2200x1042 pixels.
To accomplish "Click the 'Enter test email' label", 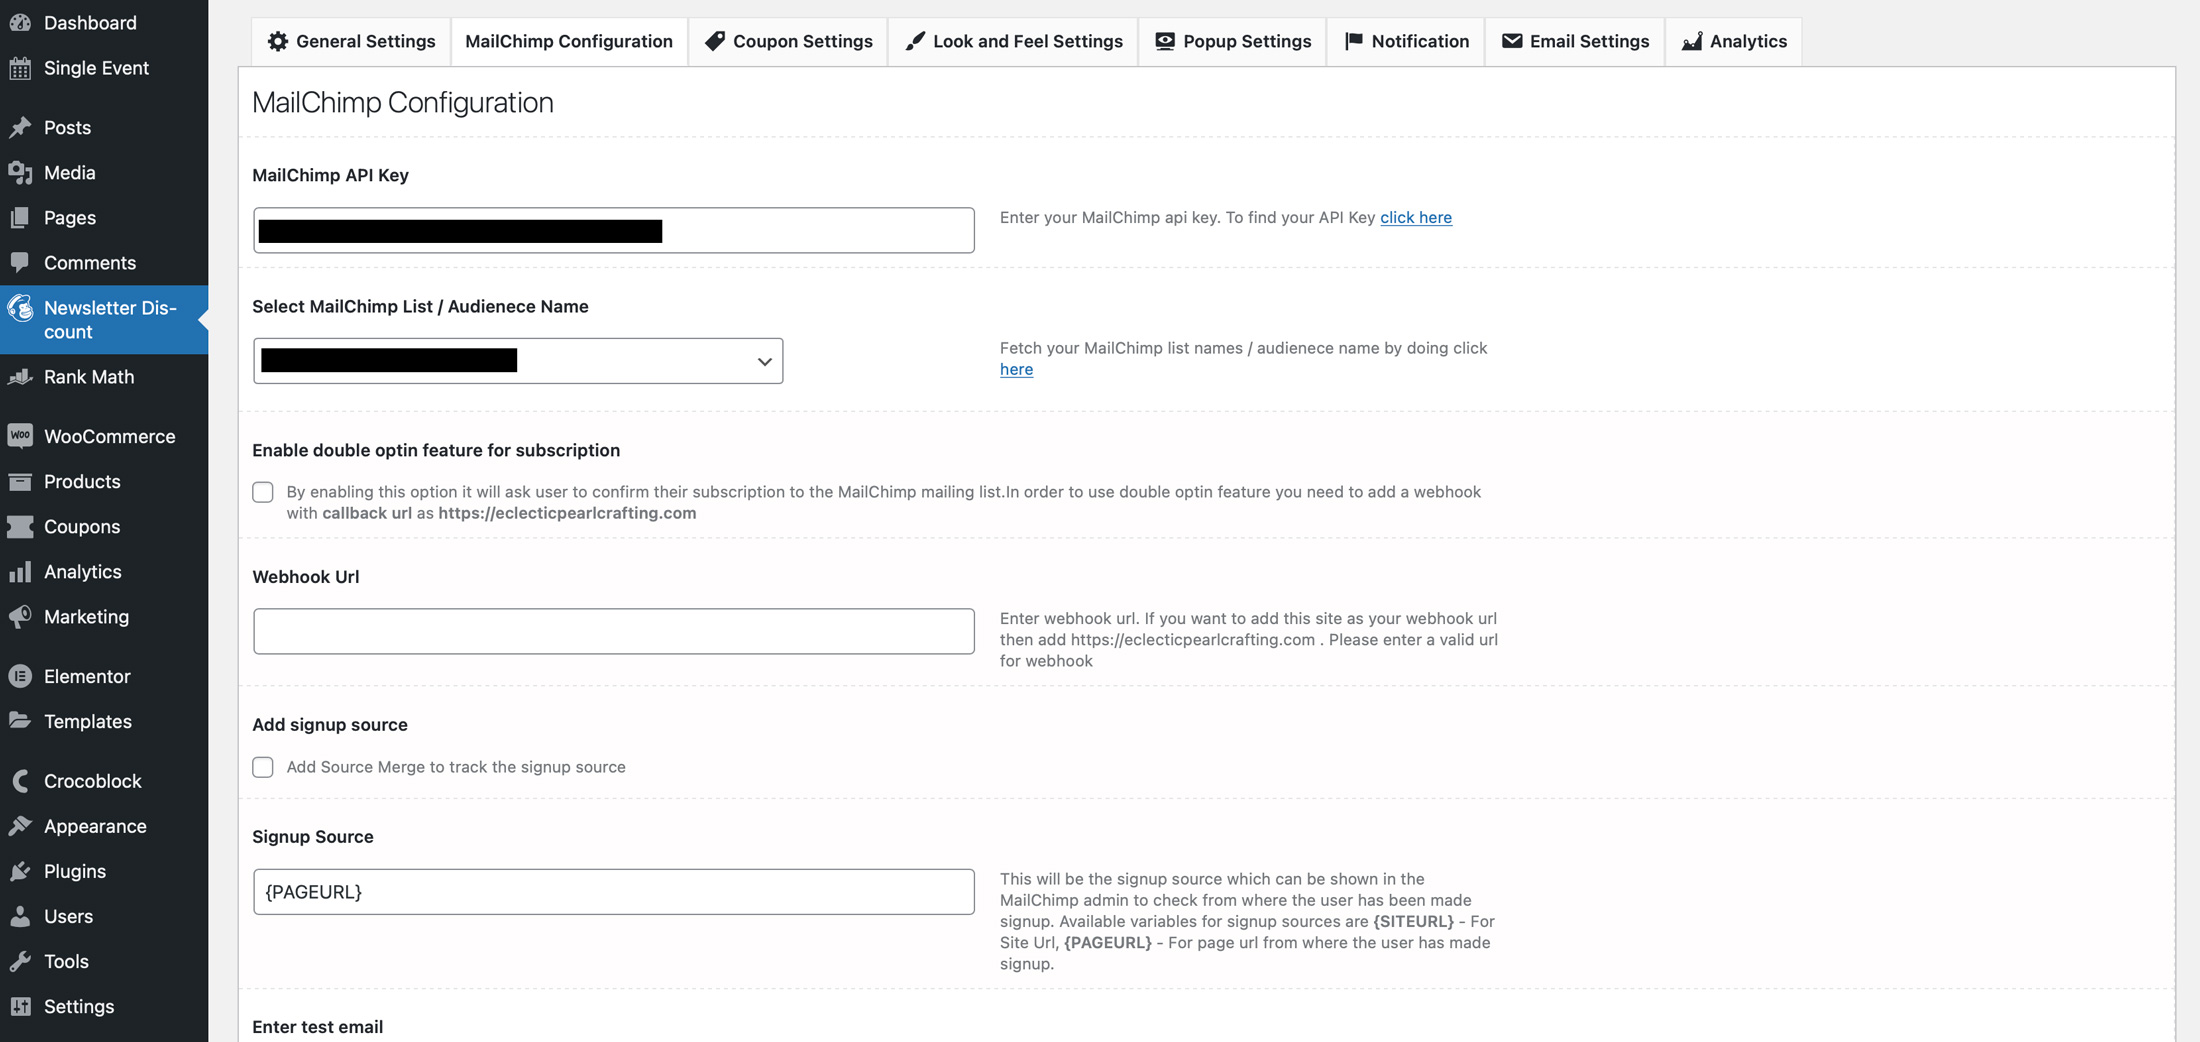I will click(x=318, y=1027).
